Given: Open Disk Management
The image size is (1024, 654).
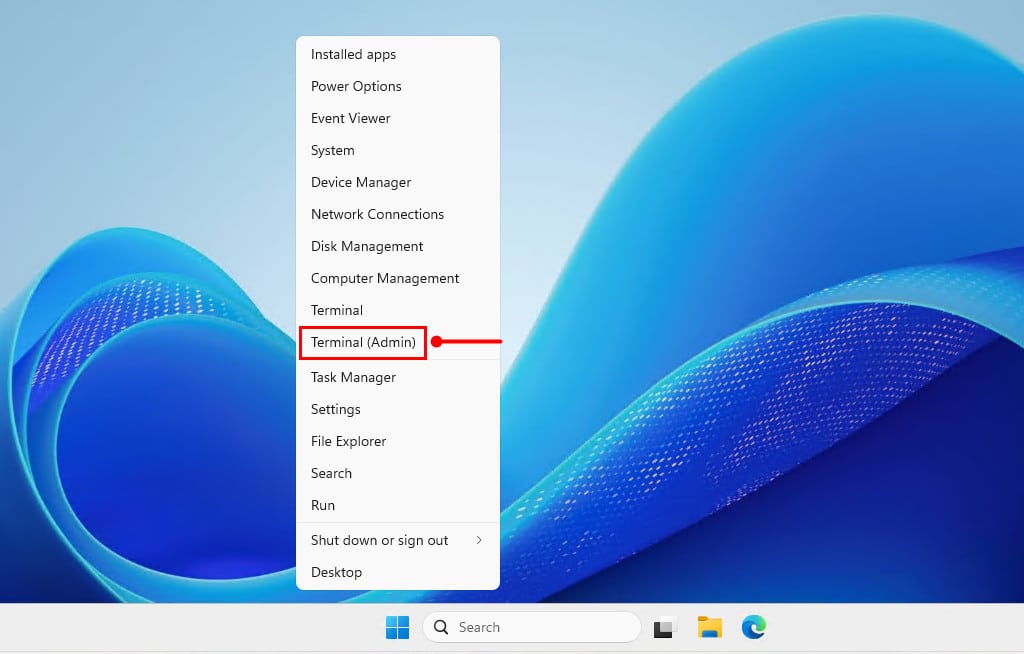Looking at the screenshot, I should click(x=367, y=246).
